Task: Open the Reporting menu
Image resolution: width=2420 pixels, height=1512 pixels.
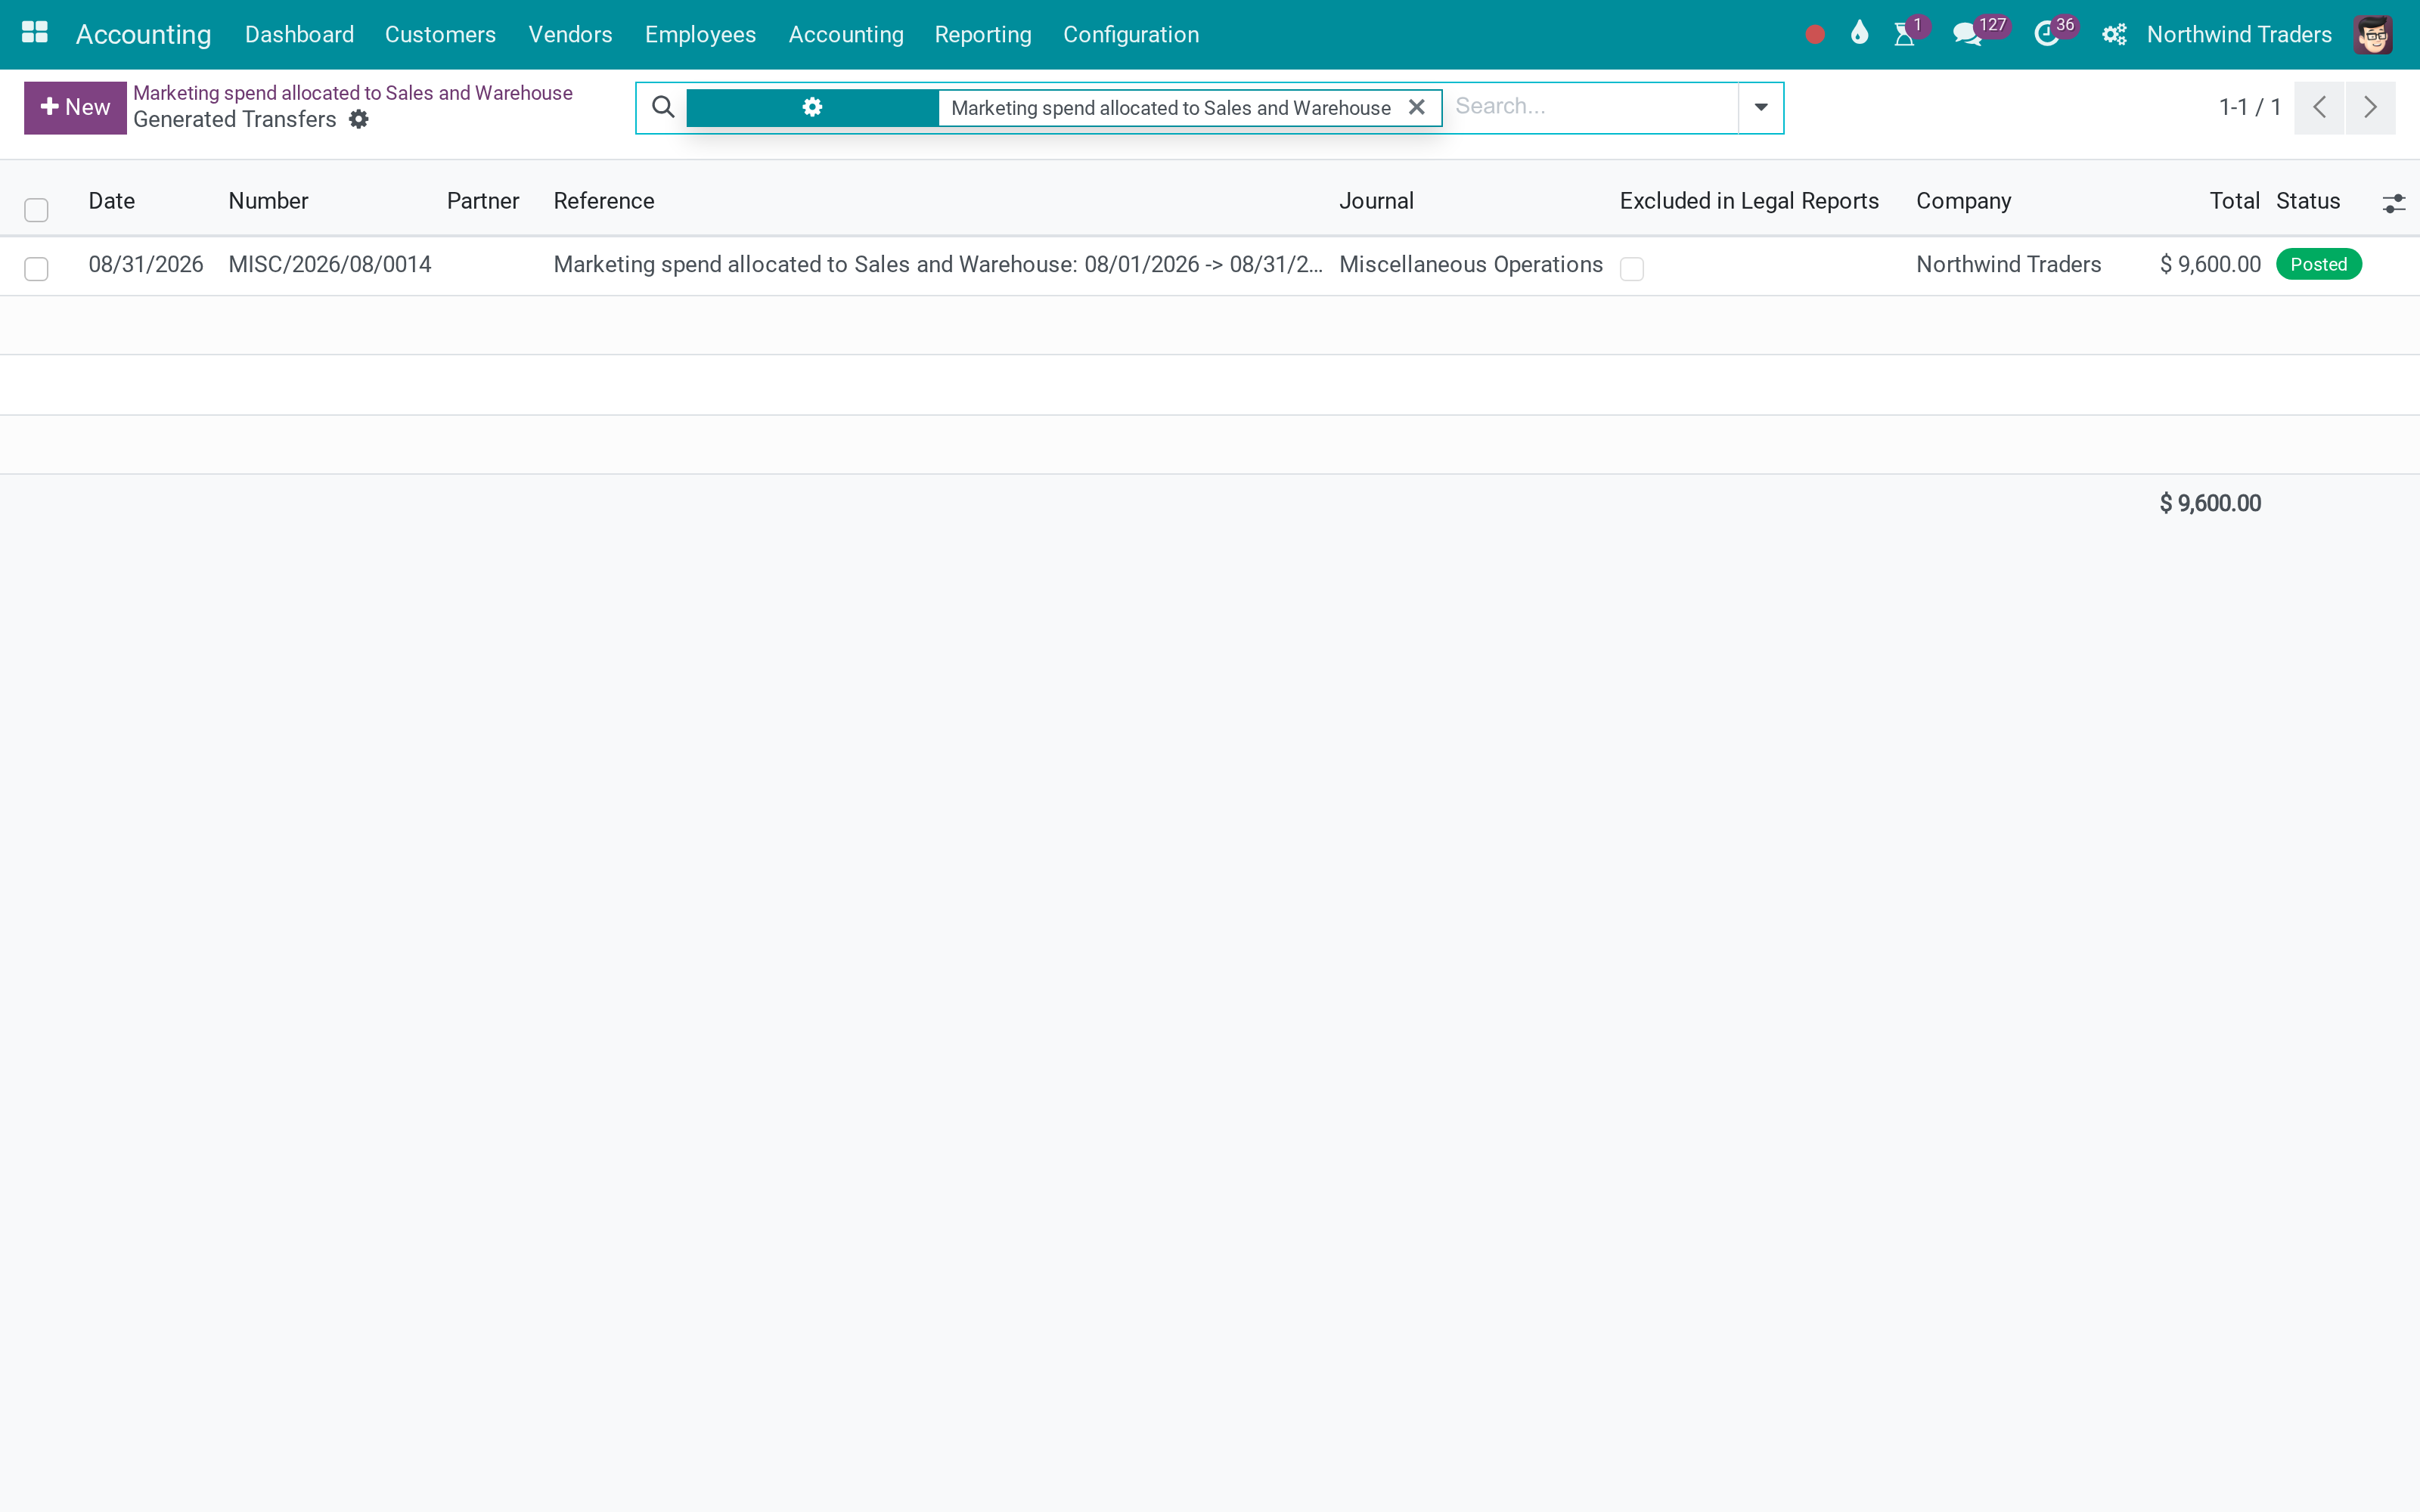Action: pyautogui.click(x=982, y=34)
